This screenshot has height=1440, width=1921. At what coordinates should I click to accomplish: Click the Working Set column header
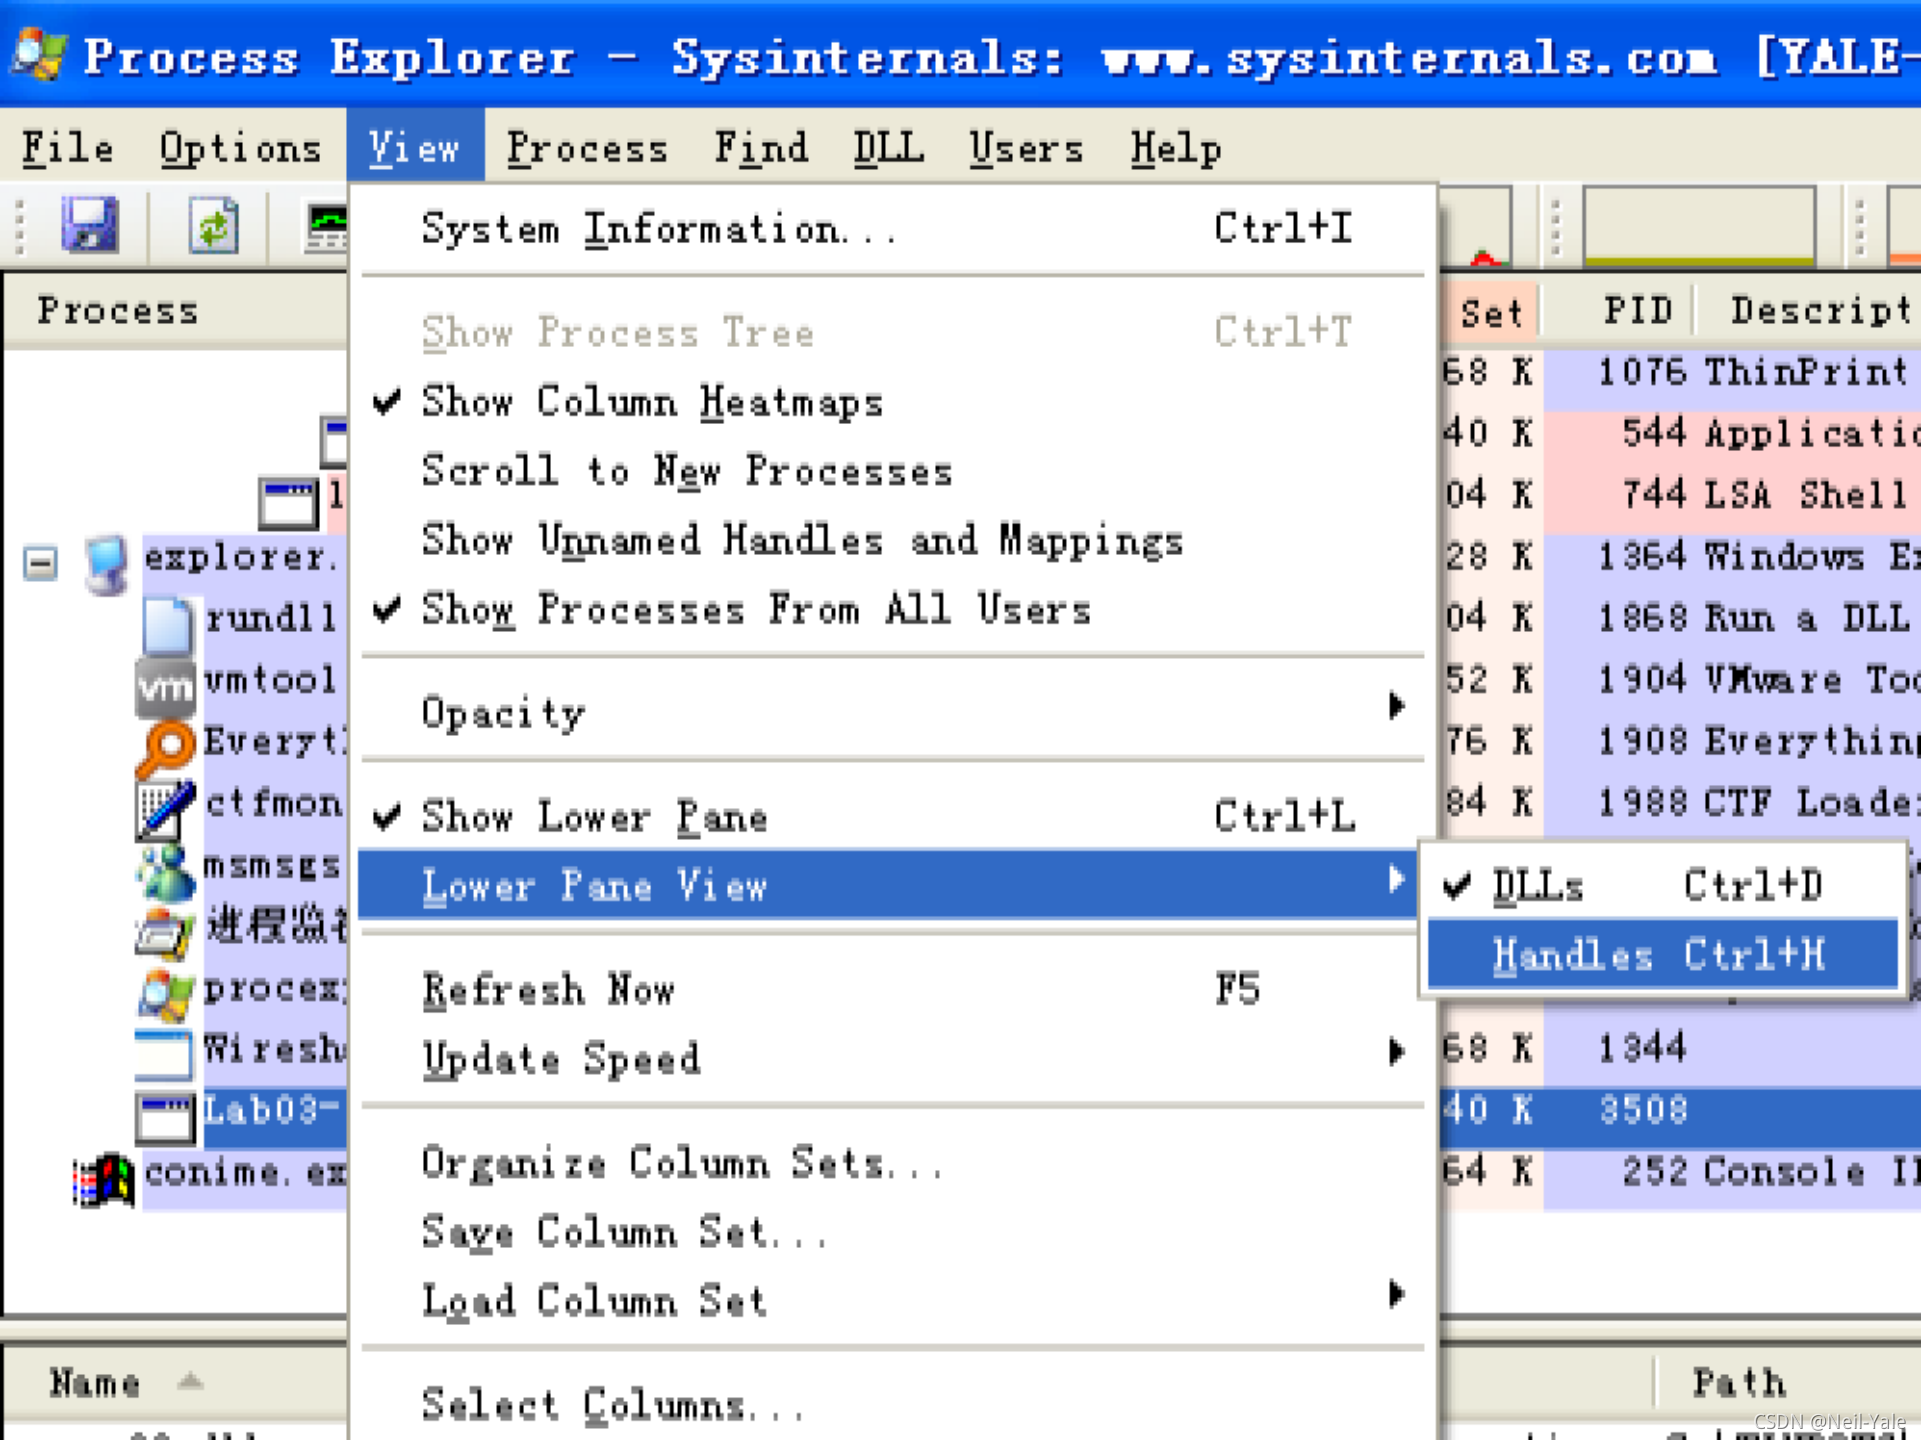(1490, 312)
